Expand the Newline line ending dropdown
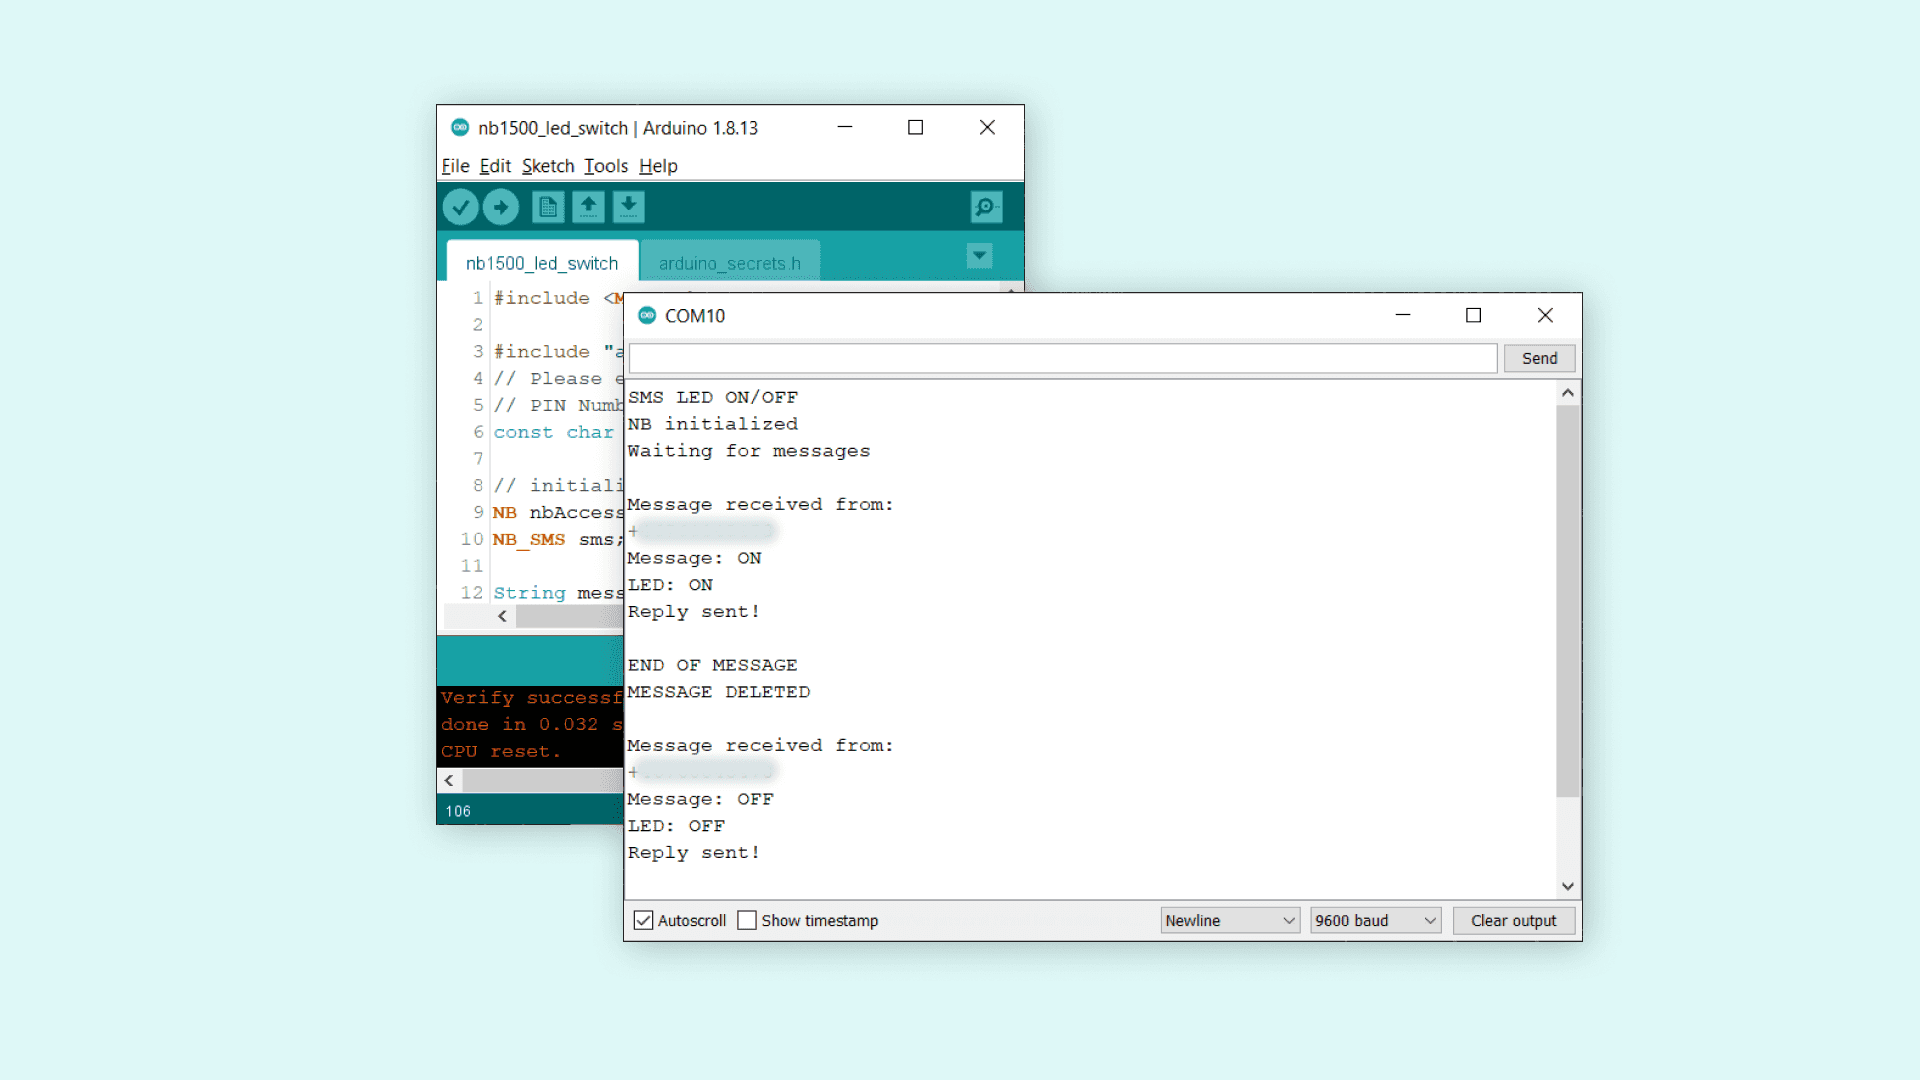The height and width of the screenshot is (1080, 1920). point(1229,920)
